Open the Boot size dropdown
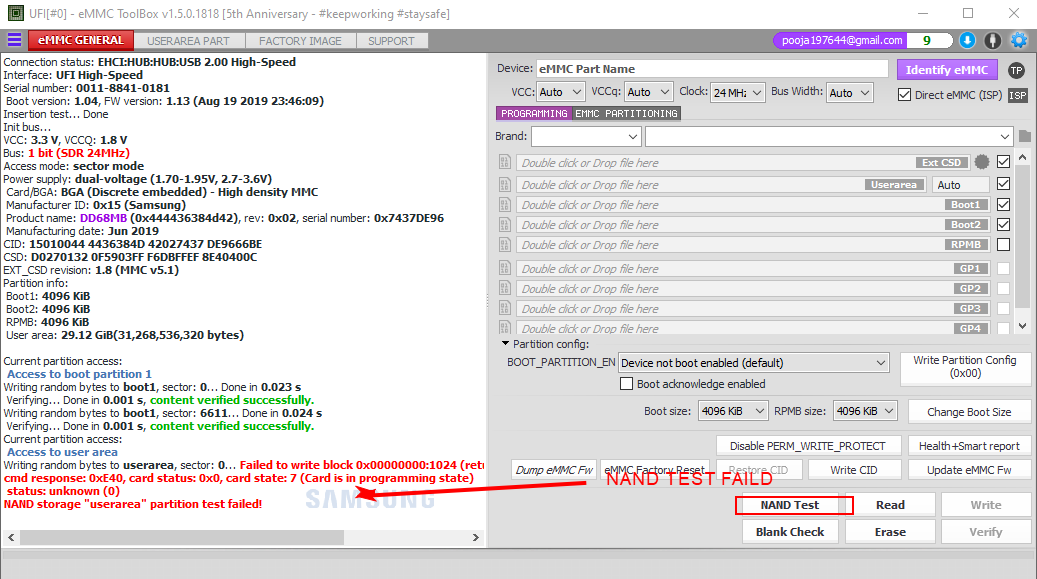 pos(733,411)
